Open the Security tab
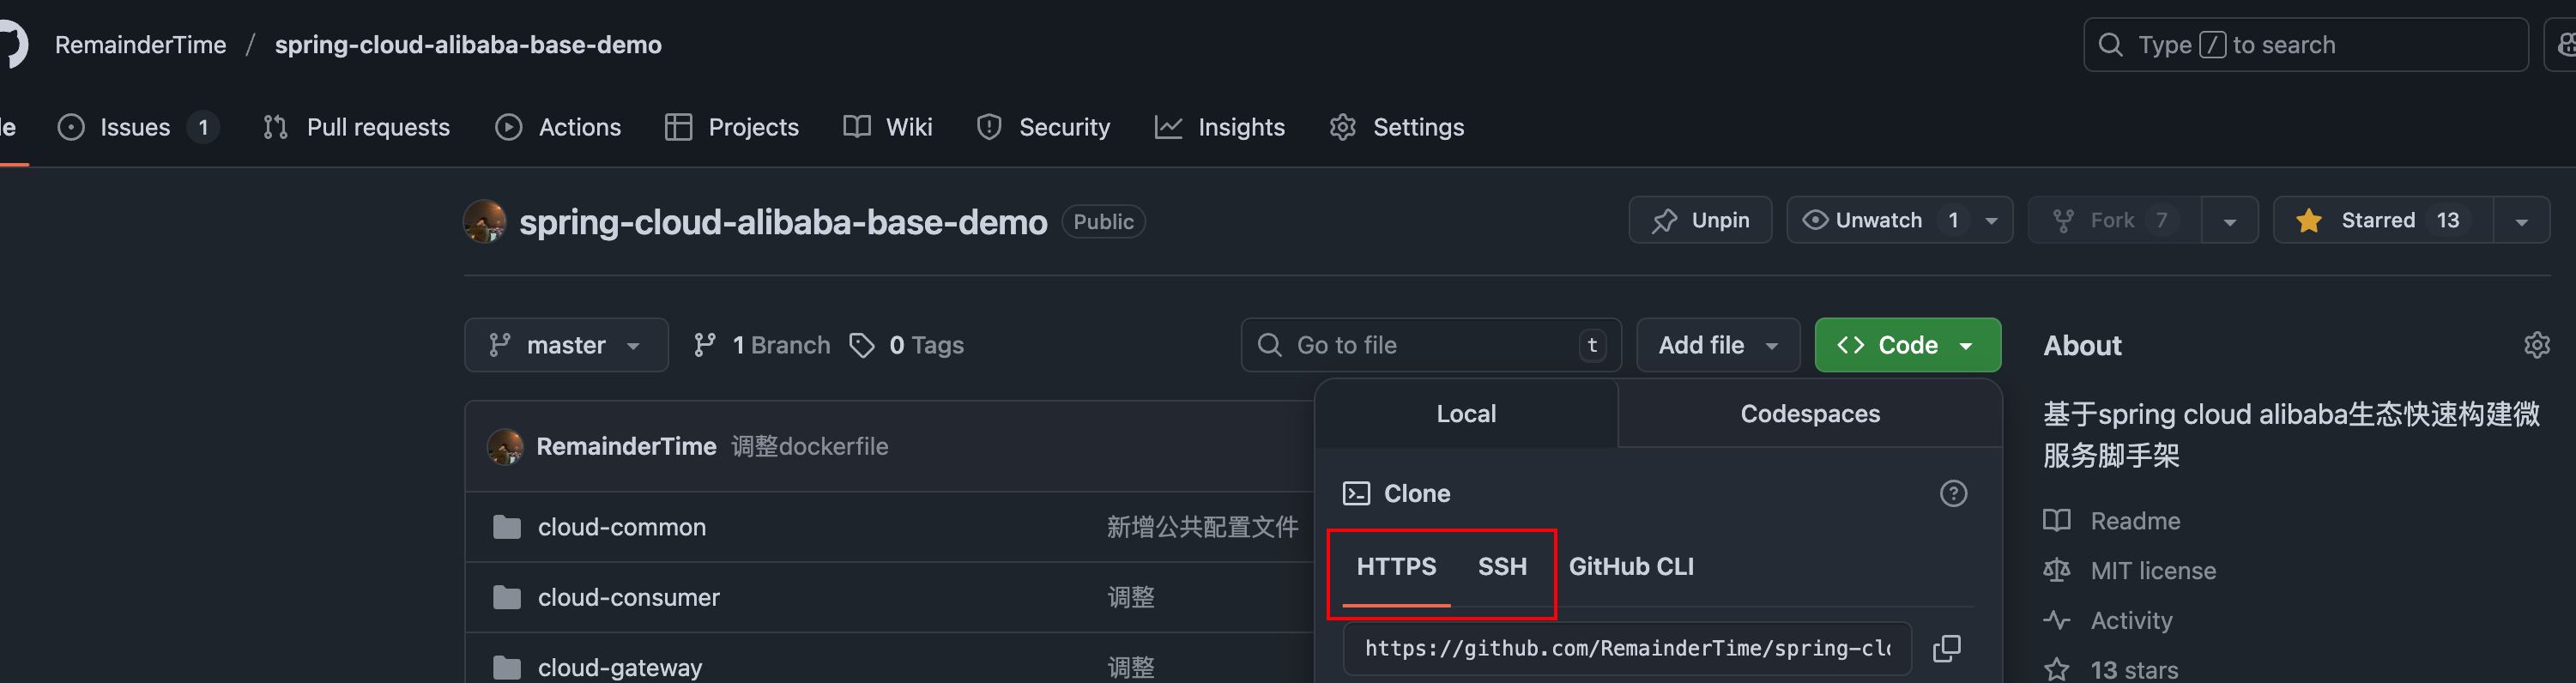Viewport: 2576px width, 683px height. click(1044, 127)
